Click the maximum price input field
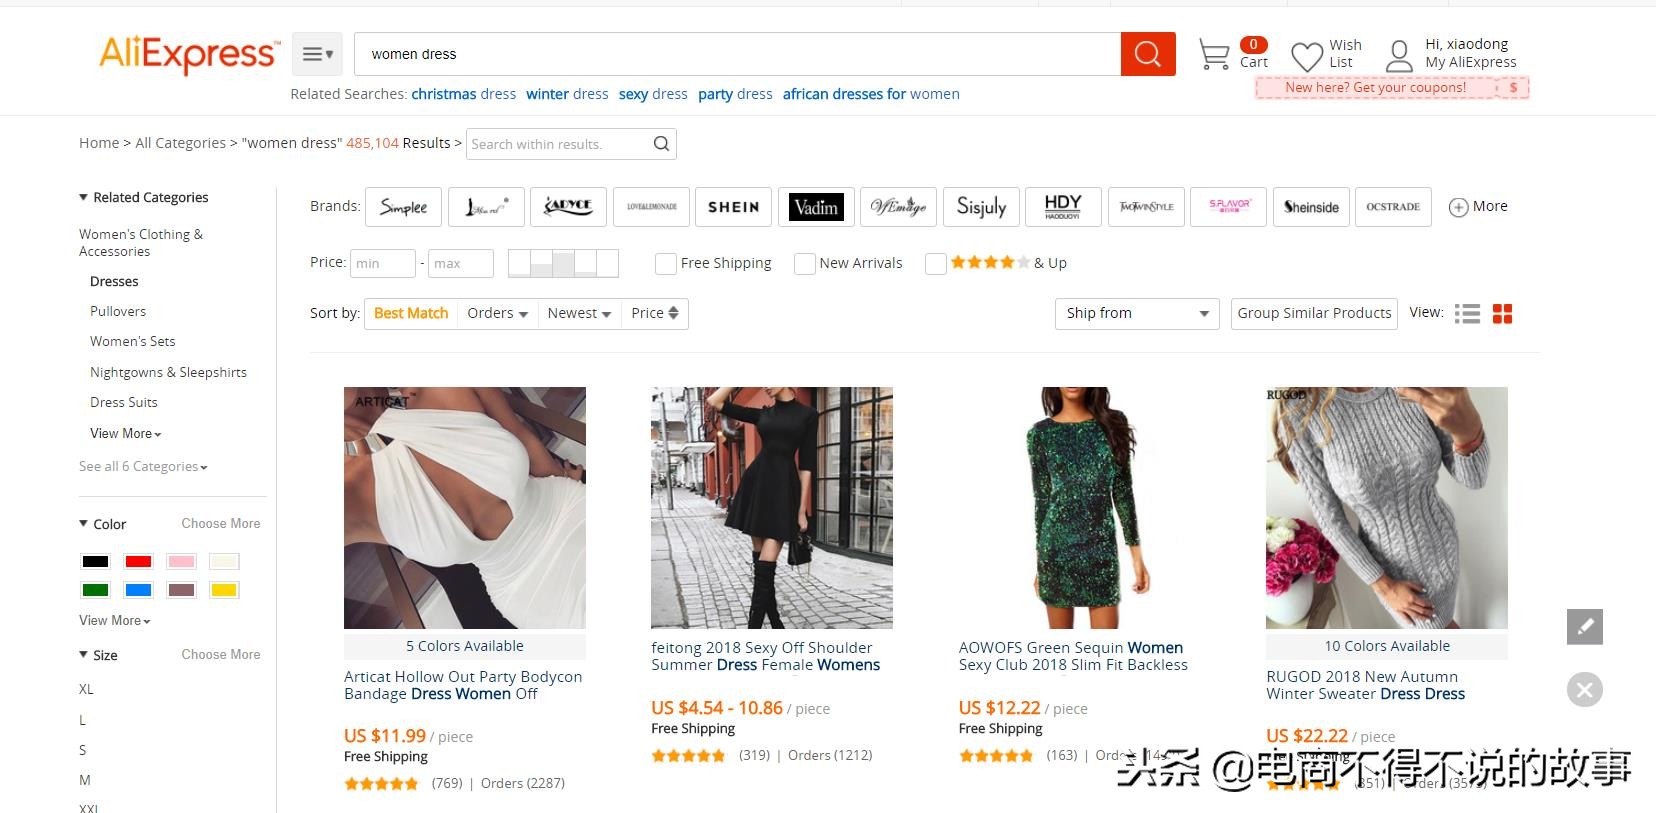Screen dimensions: 1656x813 (x=461, y=263)
